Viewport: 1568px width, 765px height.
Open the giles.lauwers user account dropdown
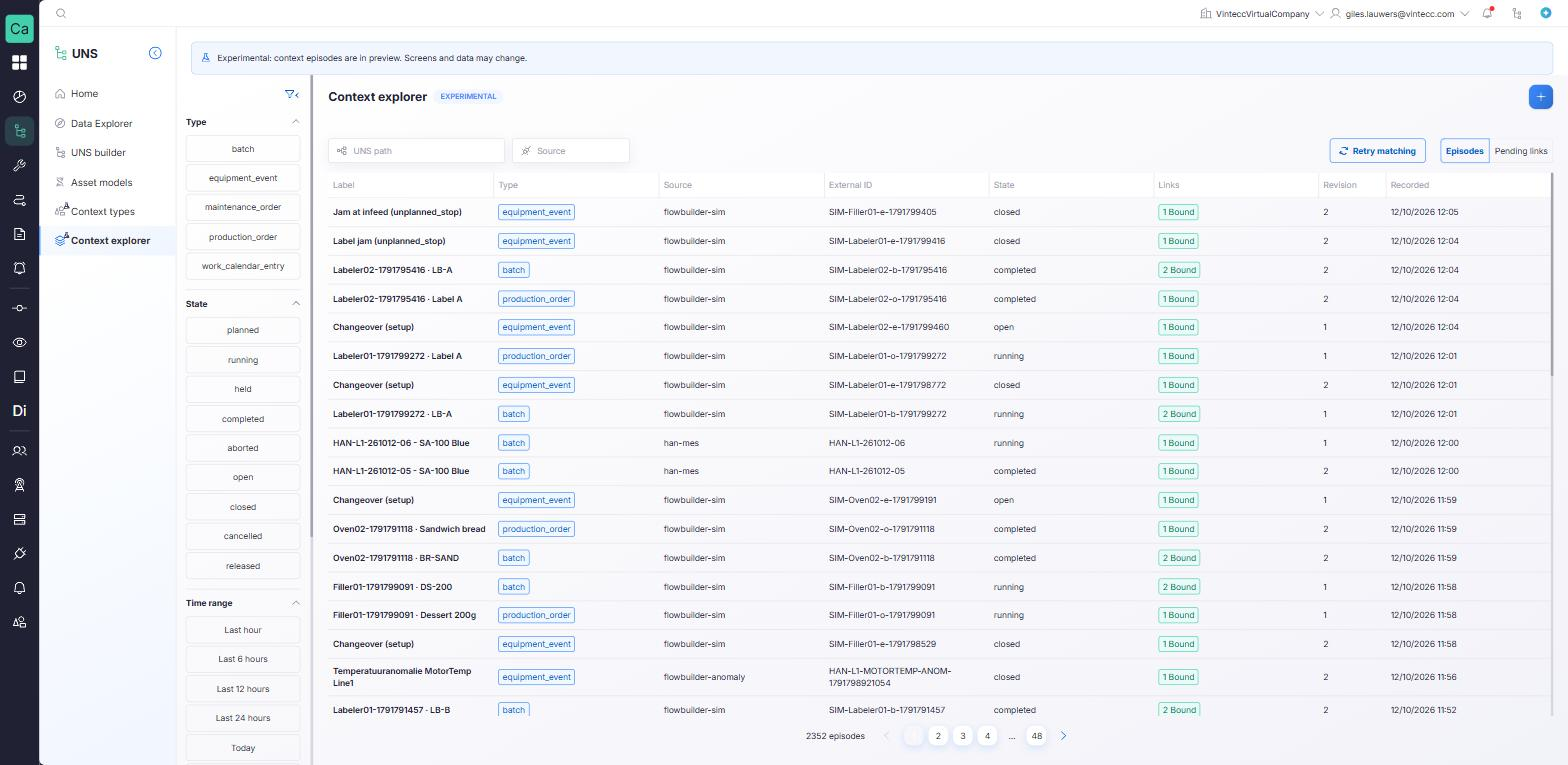1400,14
